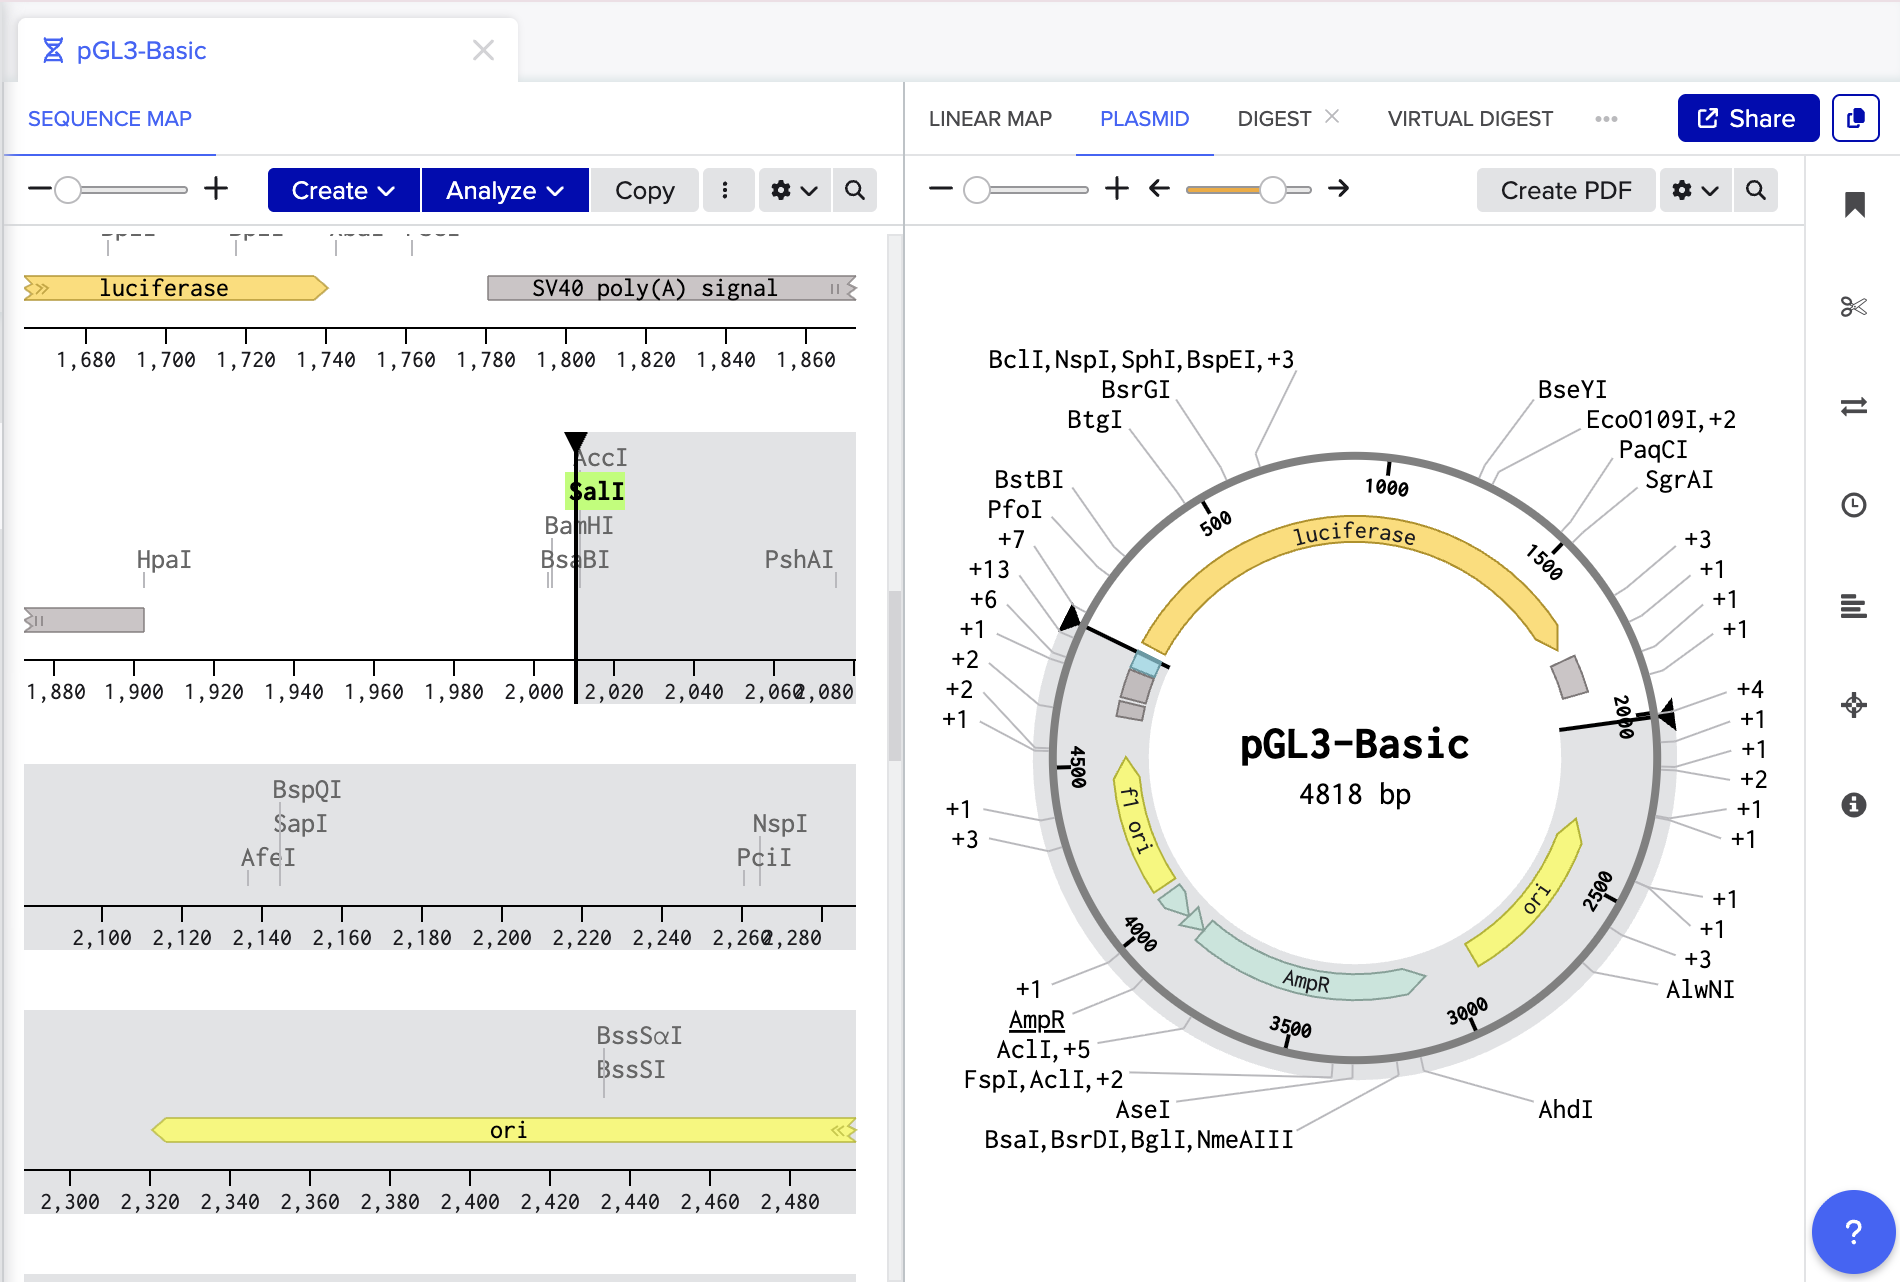Select the PLASMID tab
This screenshot has height=1282, width=1900.
1145,119
